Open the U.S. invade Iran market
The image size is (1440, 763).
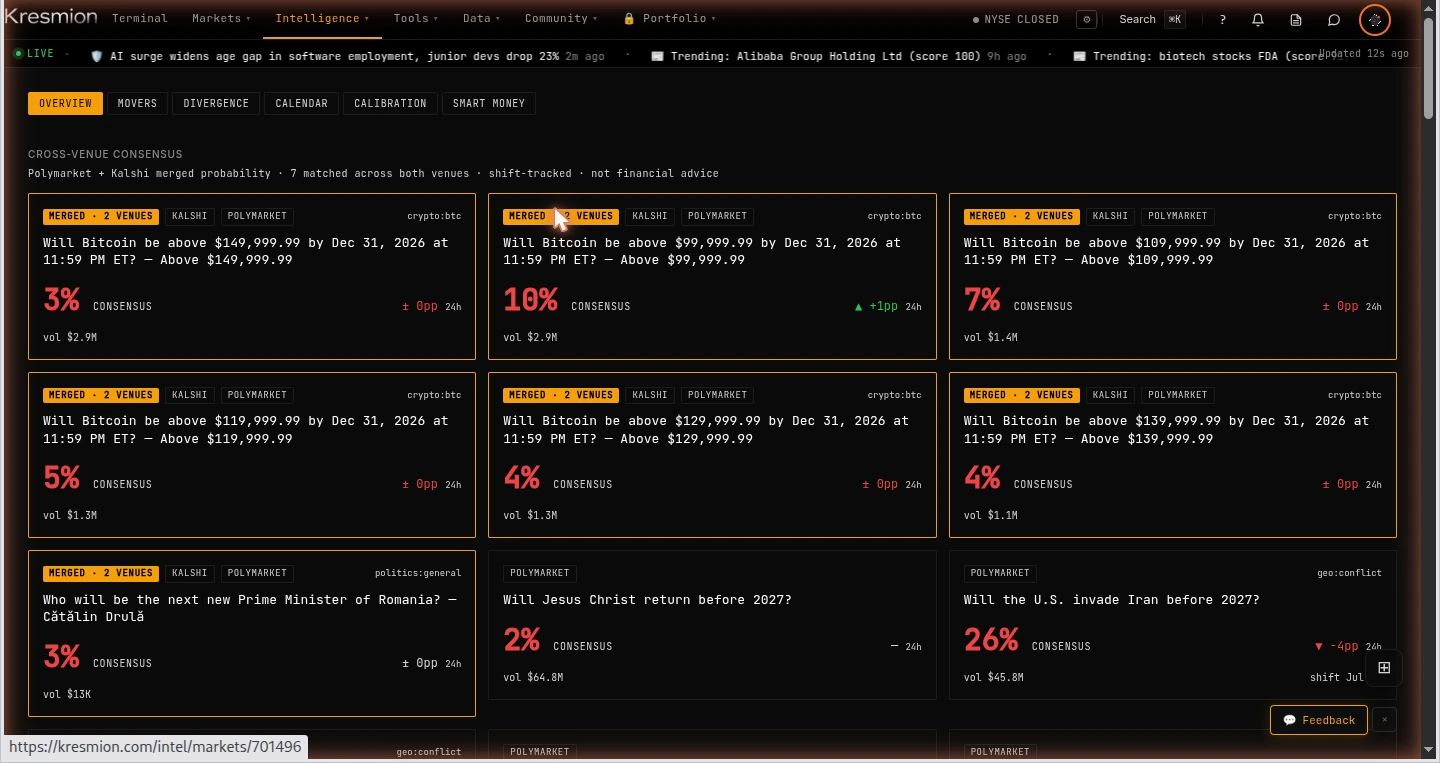(1173, 625)
